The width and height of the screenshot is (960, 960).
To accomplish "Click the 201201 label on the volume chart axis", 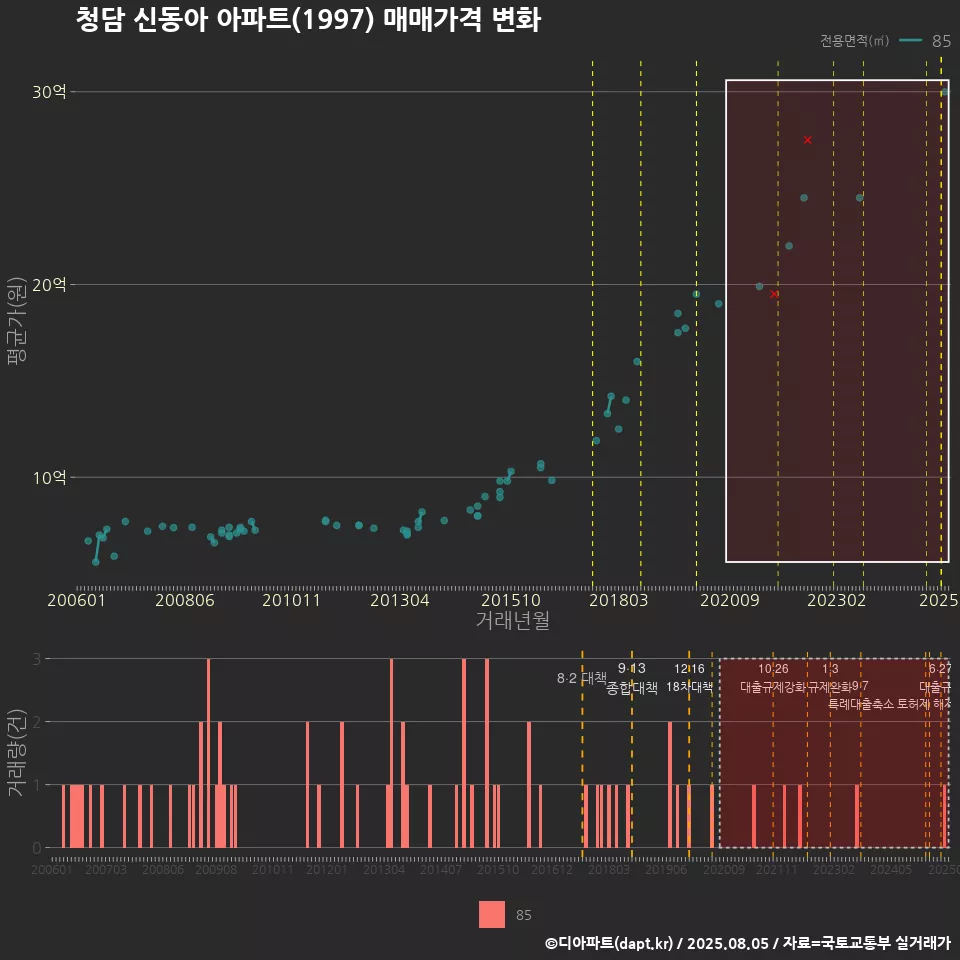I will click(327, 869).
